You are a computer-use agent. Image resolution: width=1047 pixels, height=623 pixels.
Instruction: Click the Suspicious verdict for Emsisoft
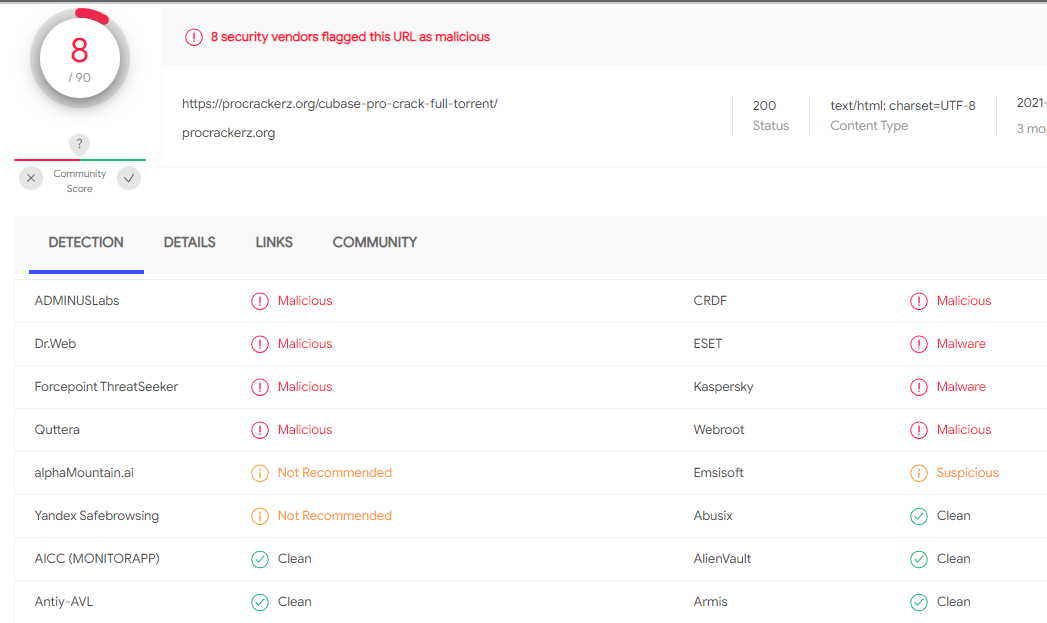(968, 473)
